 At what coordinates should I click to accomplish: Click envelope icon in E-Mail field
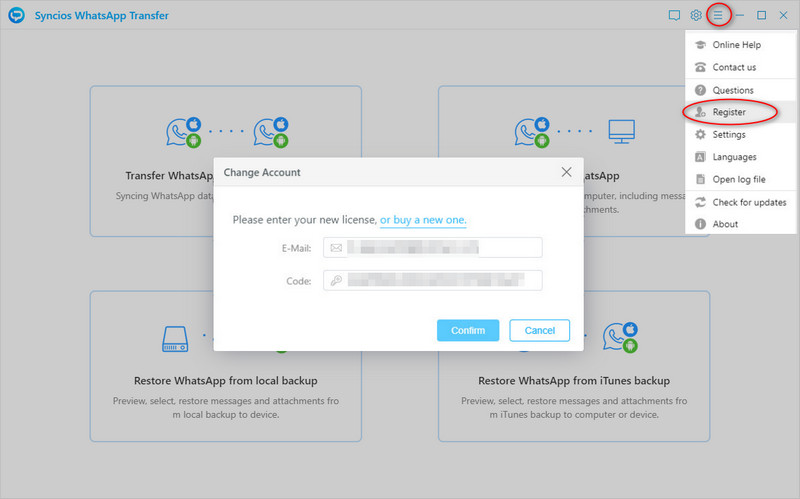336,248
